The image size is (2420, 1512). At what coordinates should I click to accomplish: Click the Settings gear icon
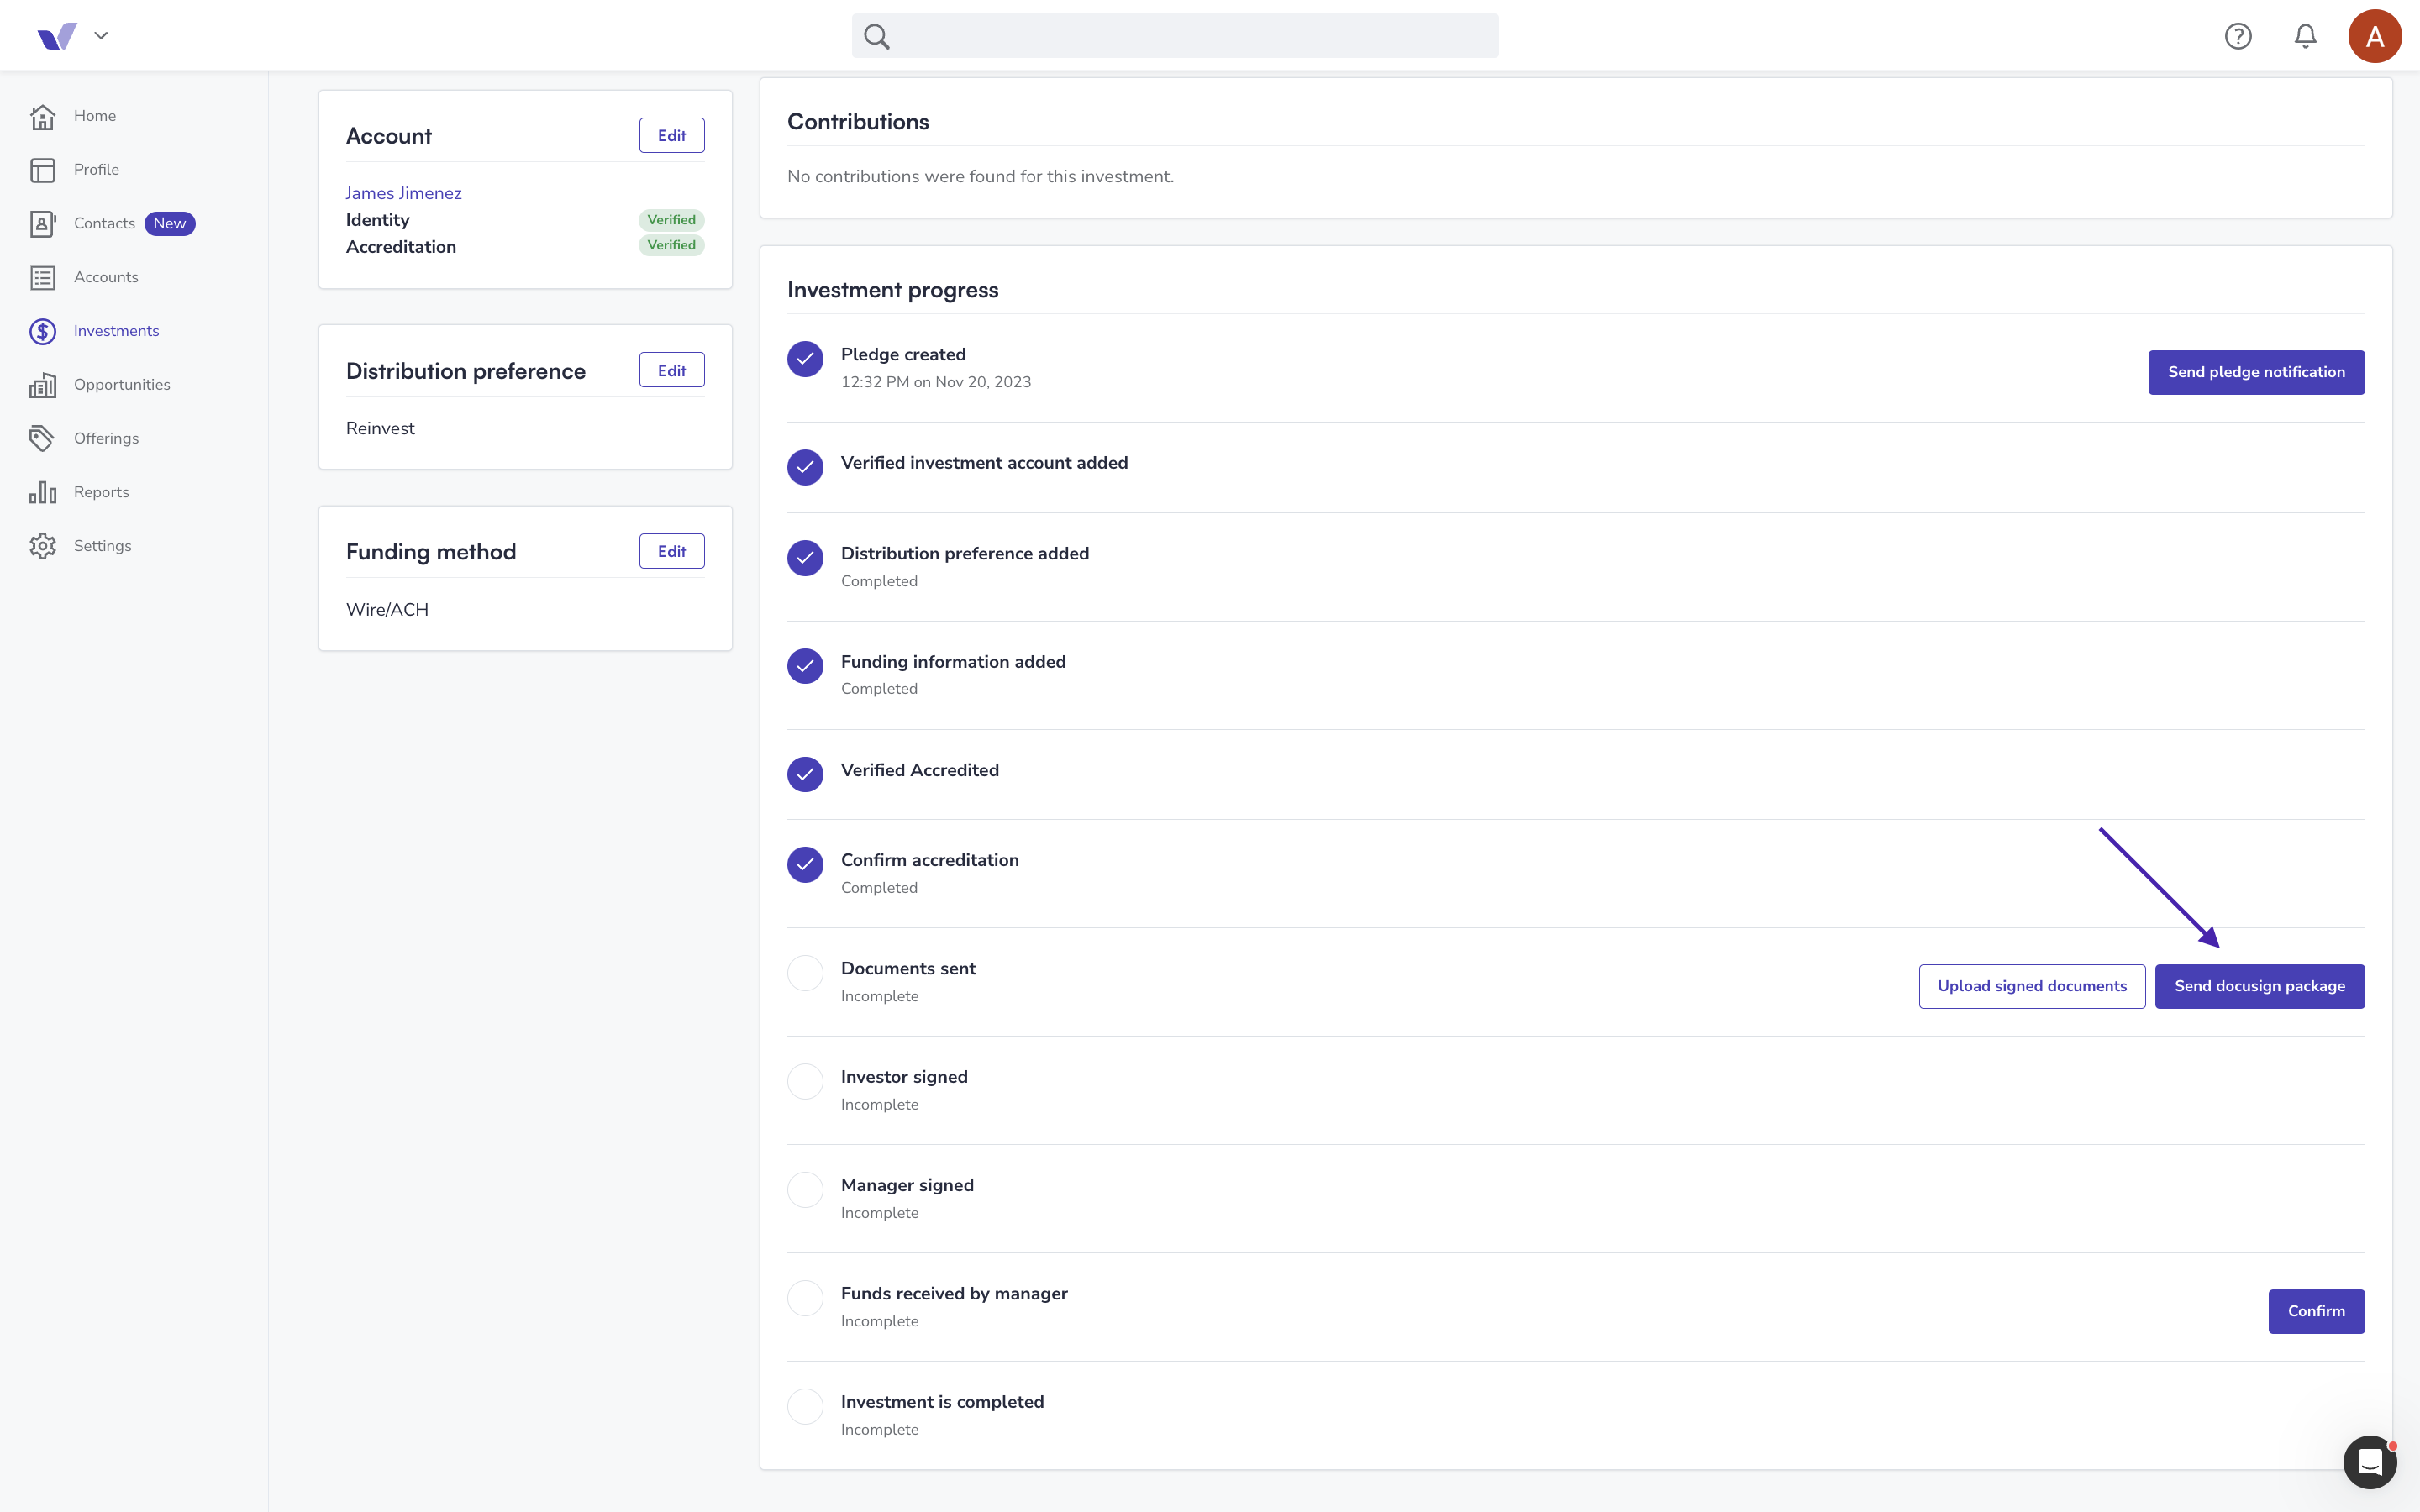[42, 546]
